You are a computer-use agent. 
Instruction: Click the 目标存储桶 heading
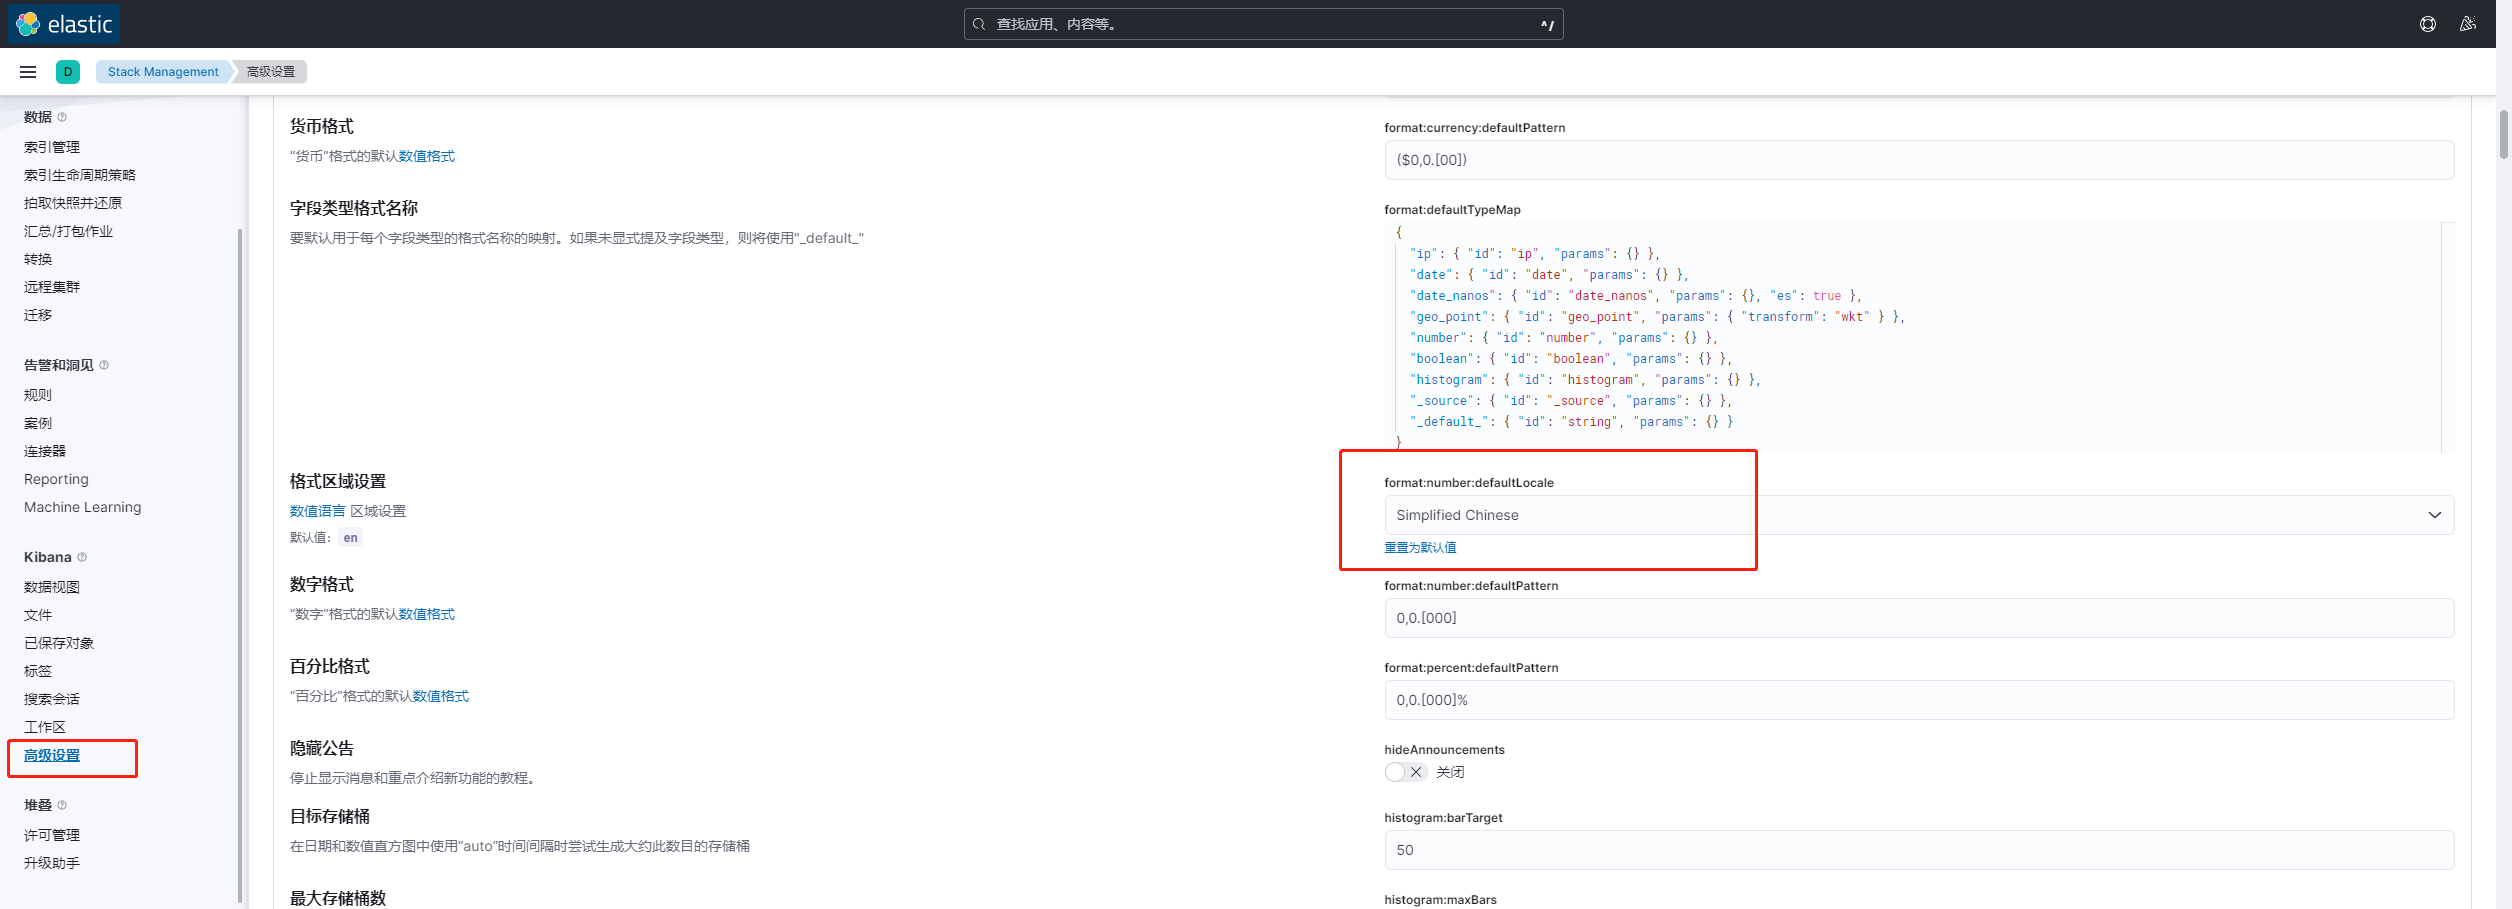pyautogui.click(x=330, y=816)
